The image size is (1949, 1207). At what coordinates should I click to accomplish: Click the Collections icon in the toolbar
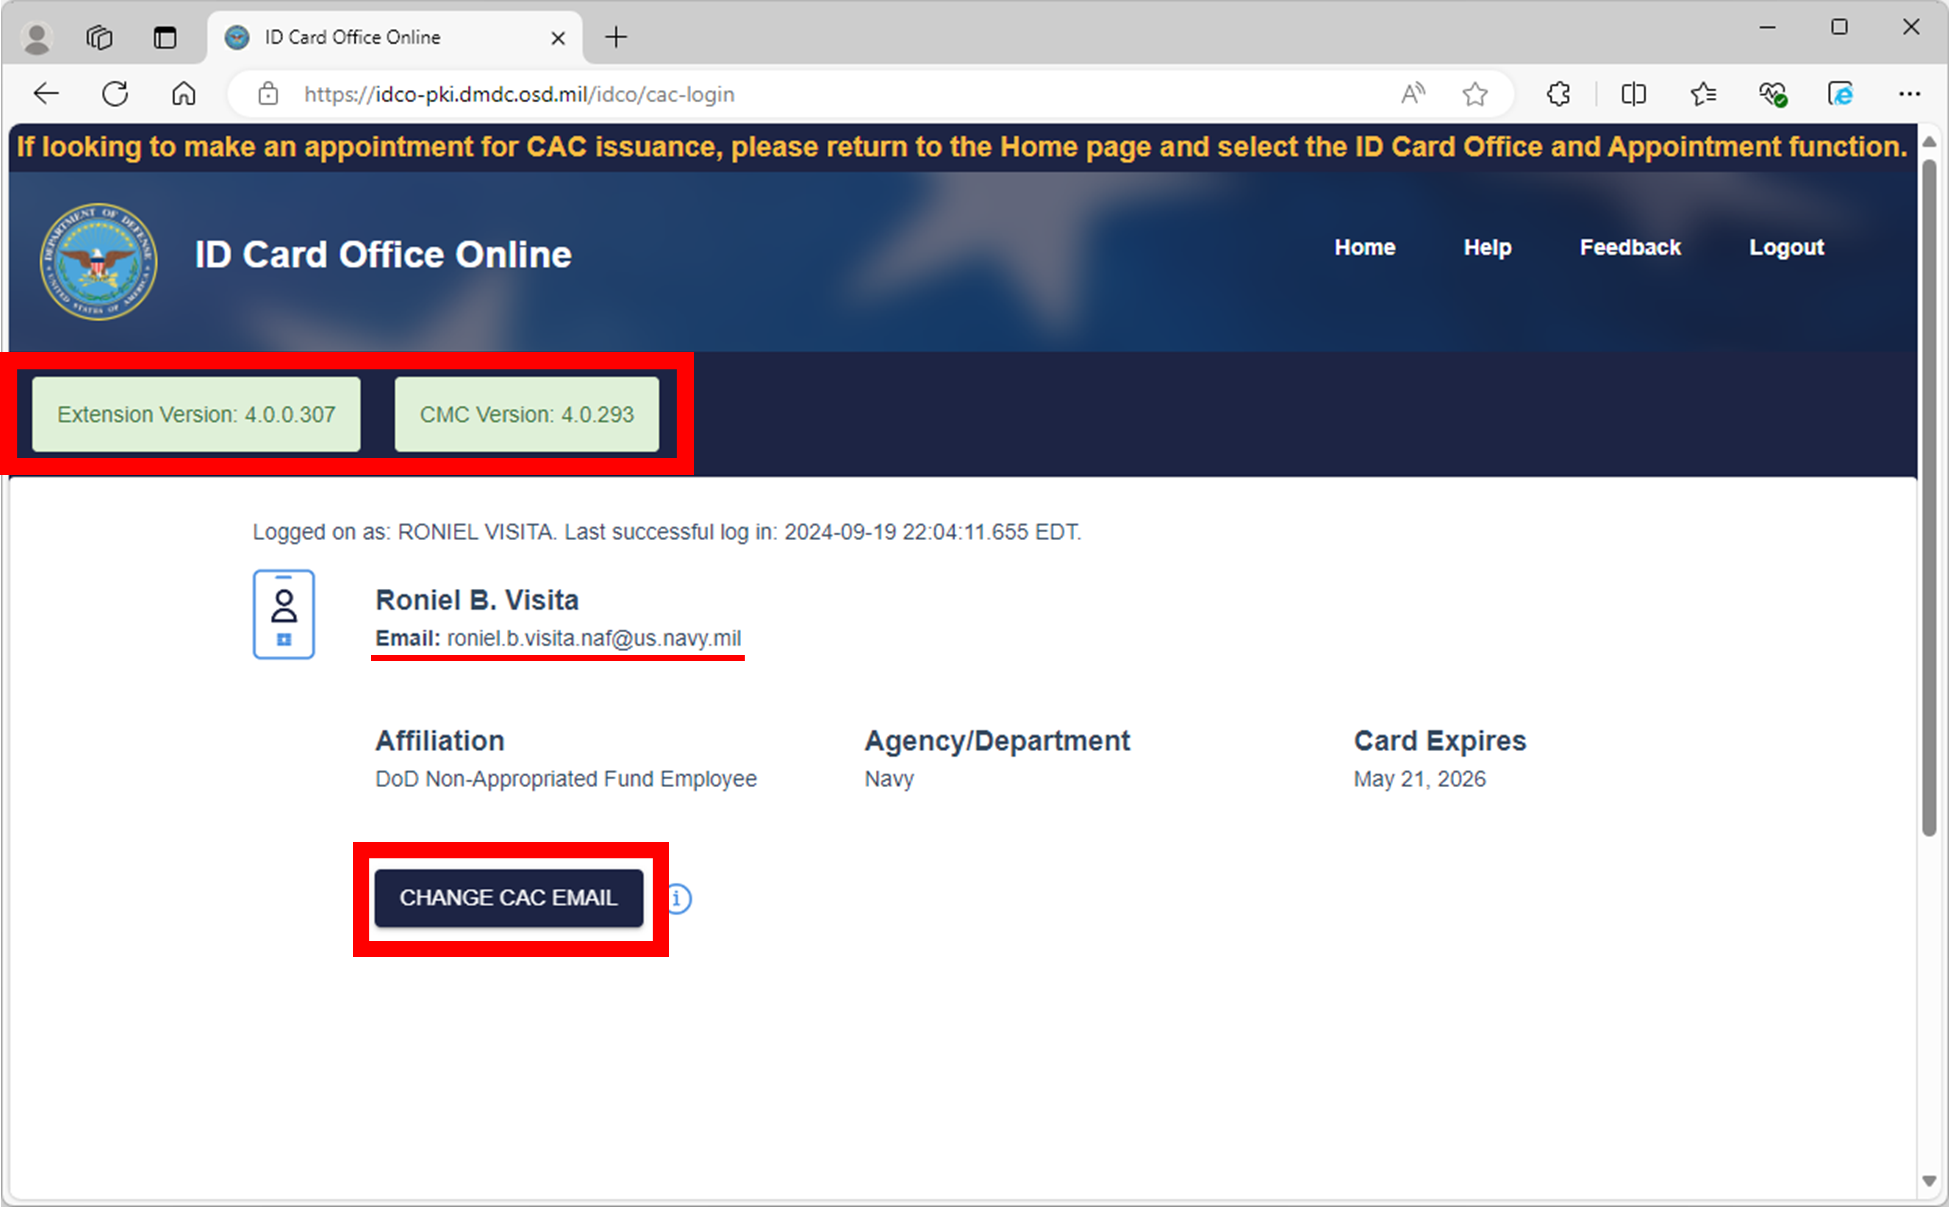click(x=1703, y=93)
